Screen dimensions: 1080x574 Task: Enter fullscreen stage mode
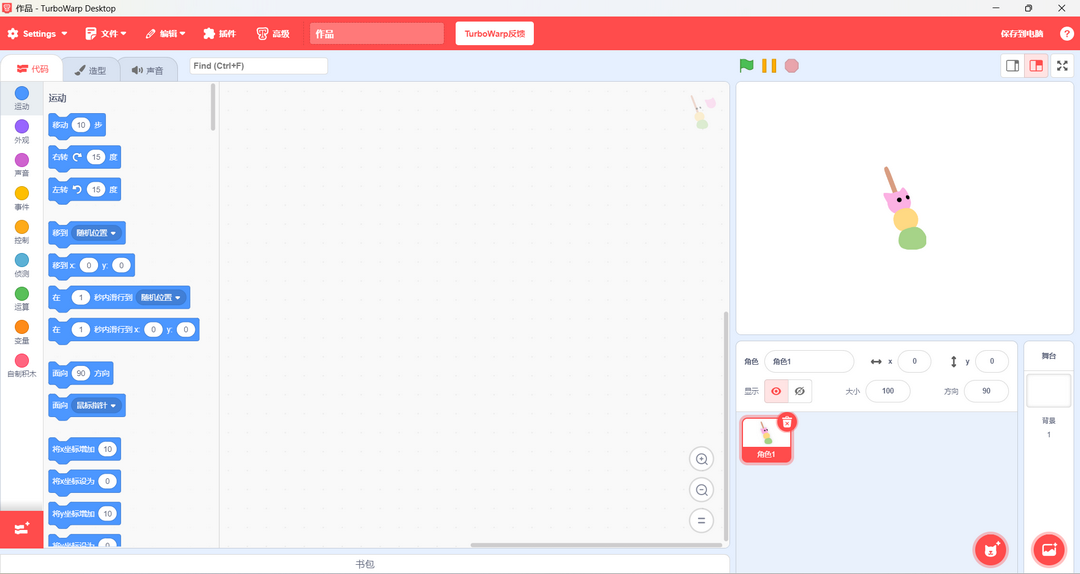tap(1062, 66)
